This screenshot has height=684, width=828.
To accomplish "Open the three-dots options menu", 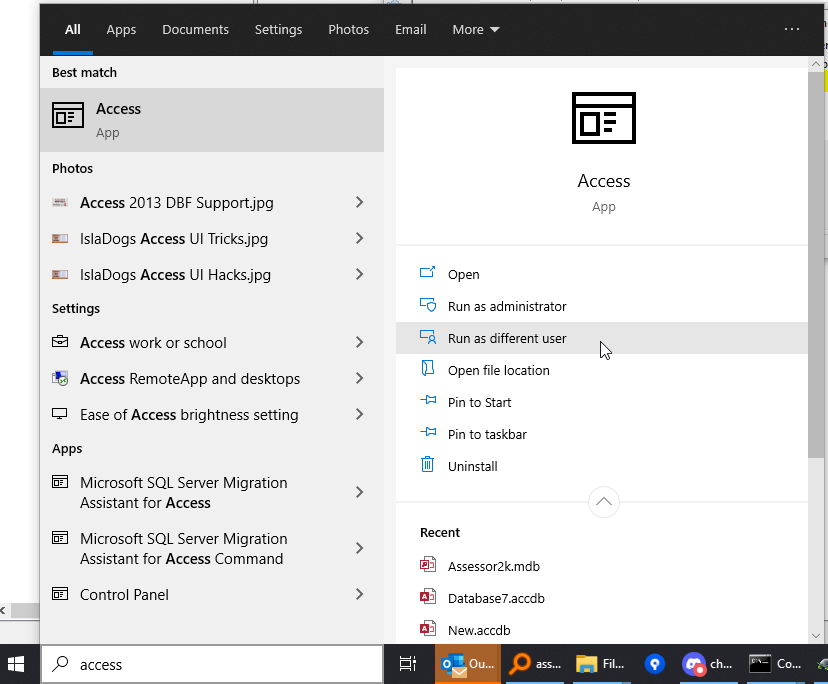I will [792, 29].
